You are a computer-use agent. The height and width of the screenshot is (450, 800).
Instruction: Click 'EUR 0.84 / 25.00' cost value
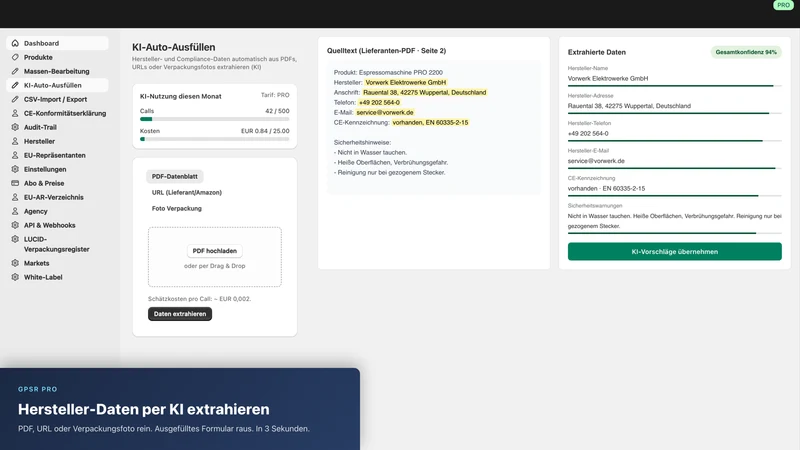(265, 131)
